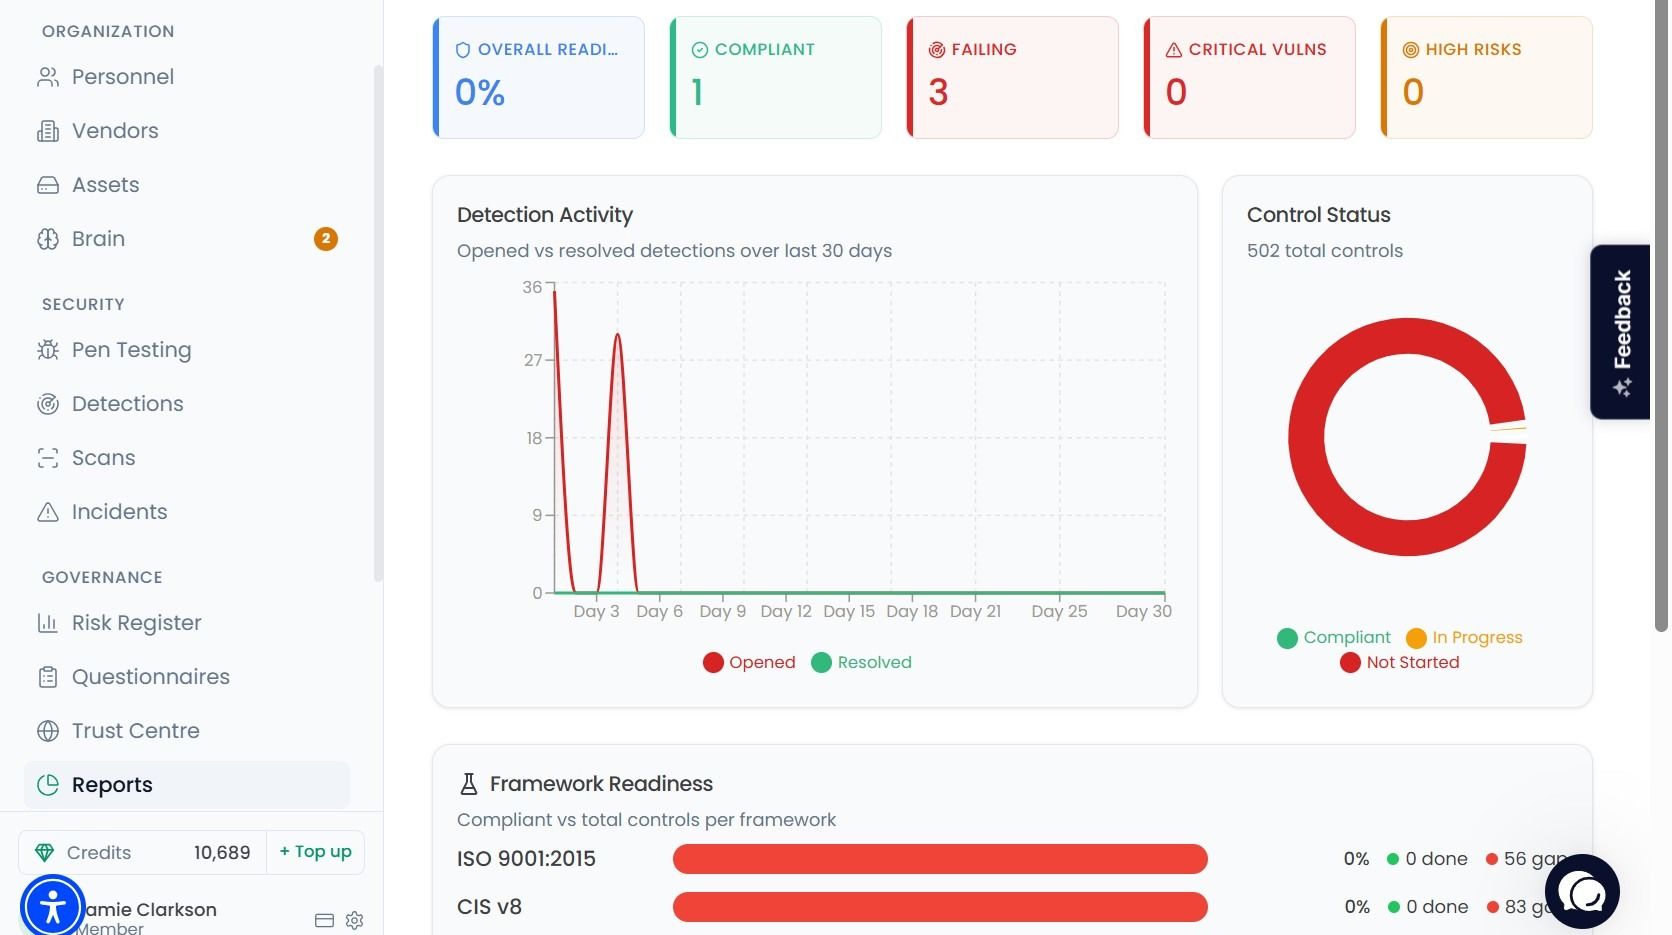Click the Failing summary card

point(1012,77)
